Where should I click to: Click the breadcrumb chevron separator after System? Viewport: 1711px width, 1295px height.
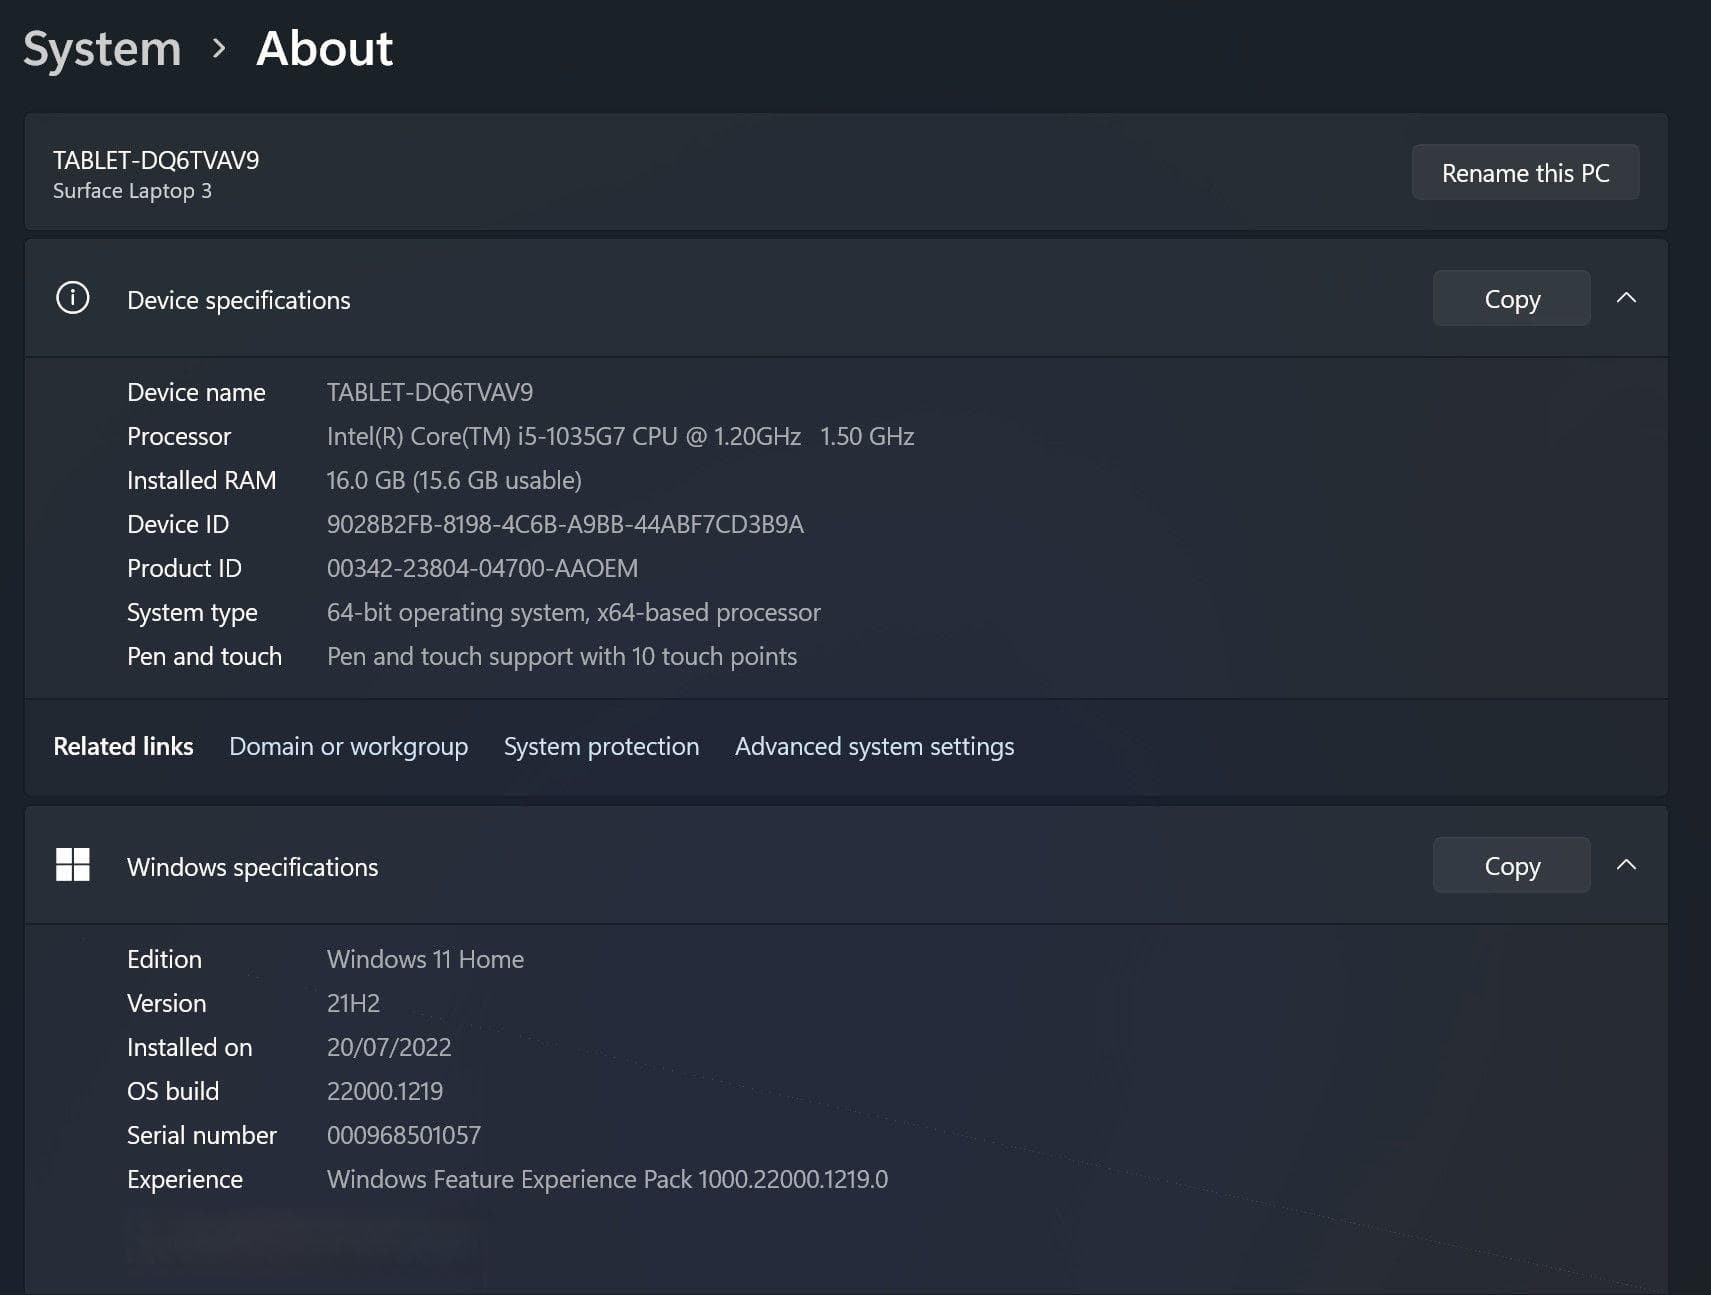coord(219,48)
